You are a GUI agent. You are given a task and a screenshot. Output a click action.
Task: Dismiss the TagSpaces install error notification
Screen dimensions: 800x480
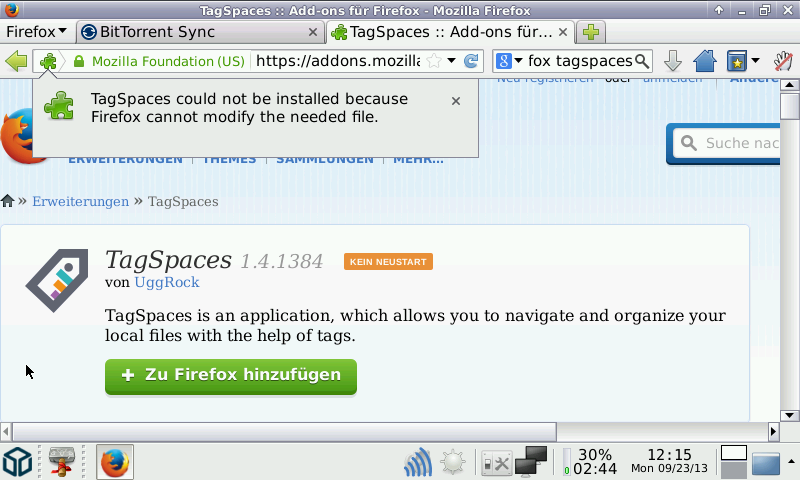pos(456,101)
